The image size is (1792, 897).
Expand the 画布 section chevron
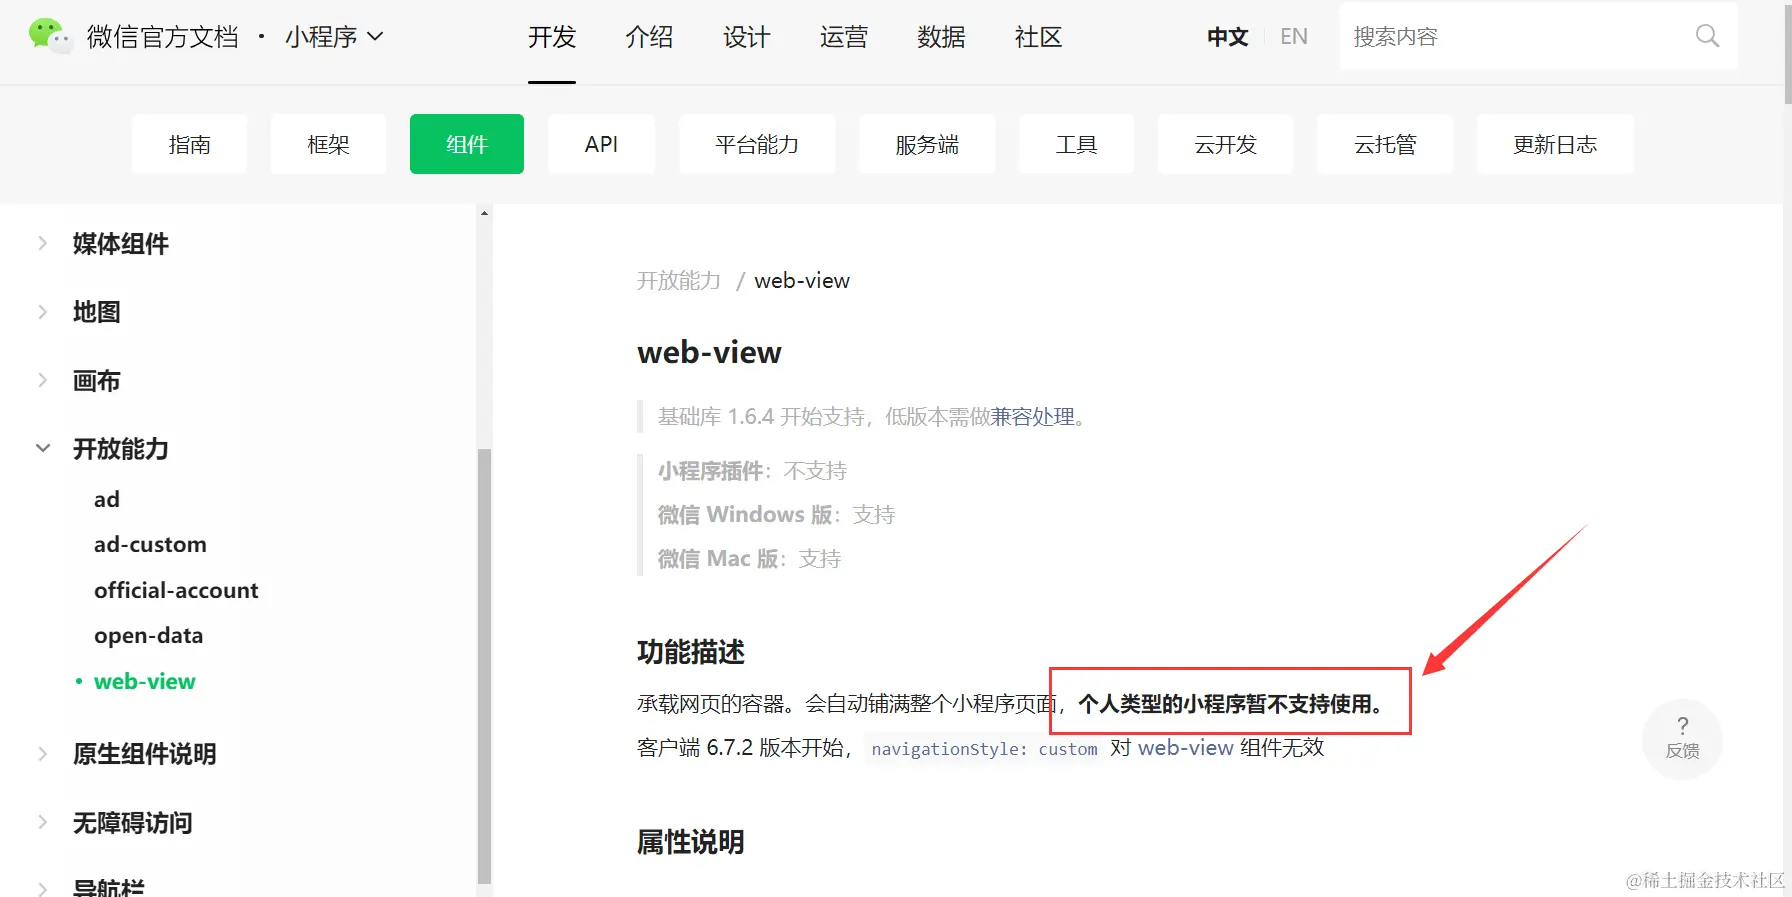click(x=42, y=380)
